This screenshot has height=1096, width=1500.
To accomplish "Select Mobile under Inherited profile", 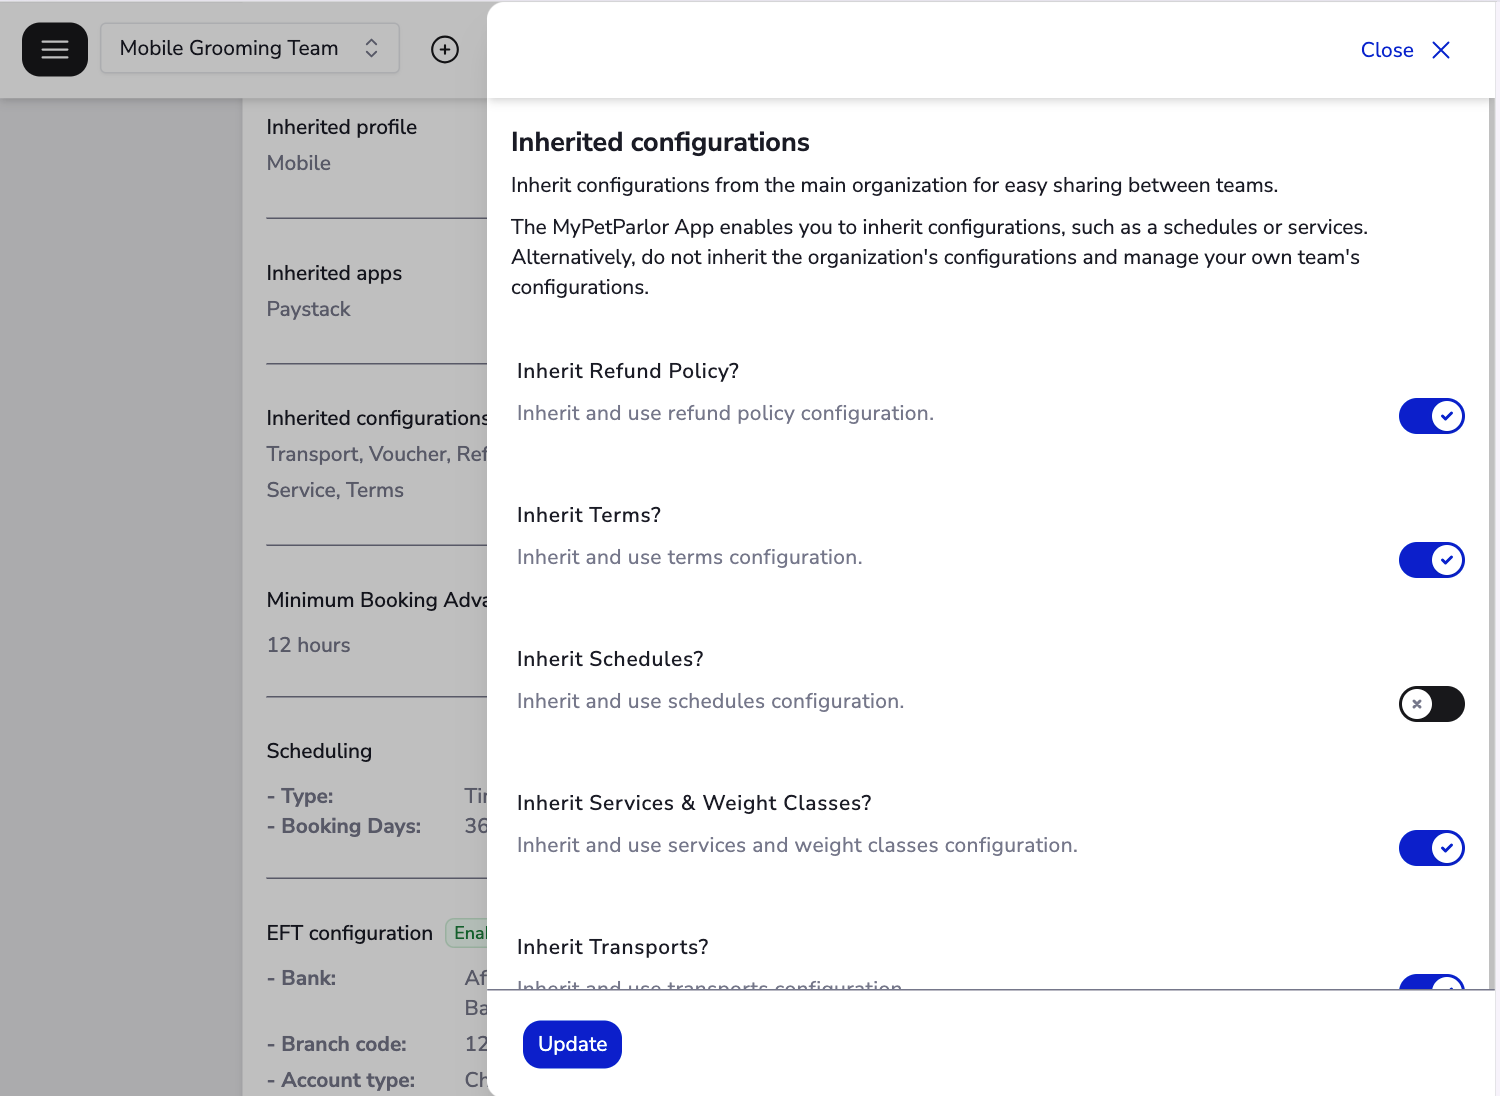I will (x=298, y=163).
